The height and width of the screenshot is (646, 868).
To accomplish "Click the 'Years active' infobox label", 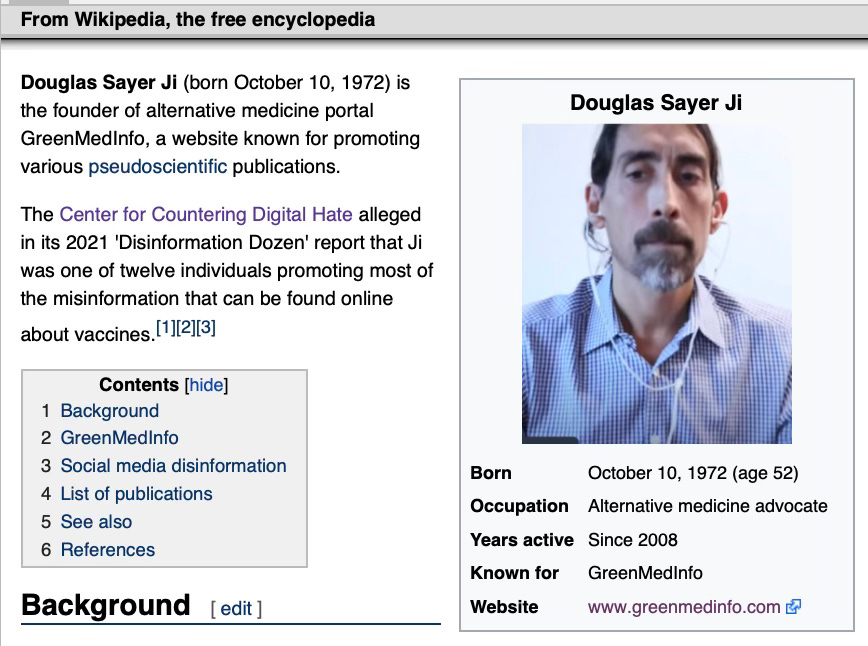I will pyautogui.click(x=522, y=540).
